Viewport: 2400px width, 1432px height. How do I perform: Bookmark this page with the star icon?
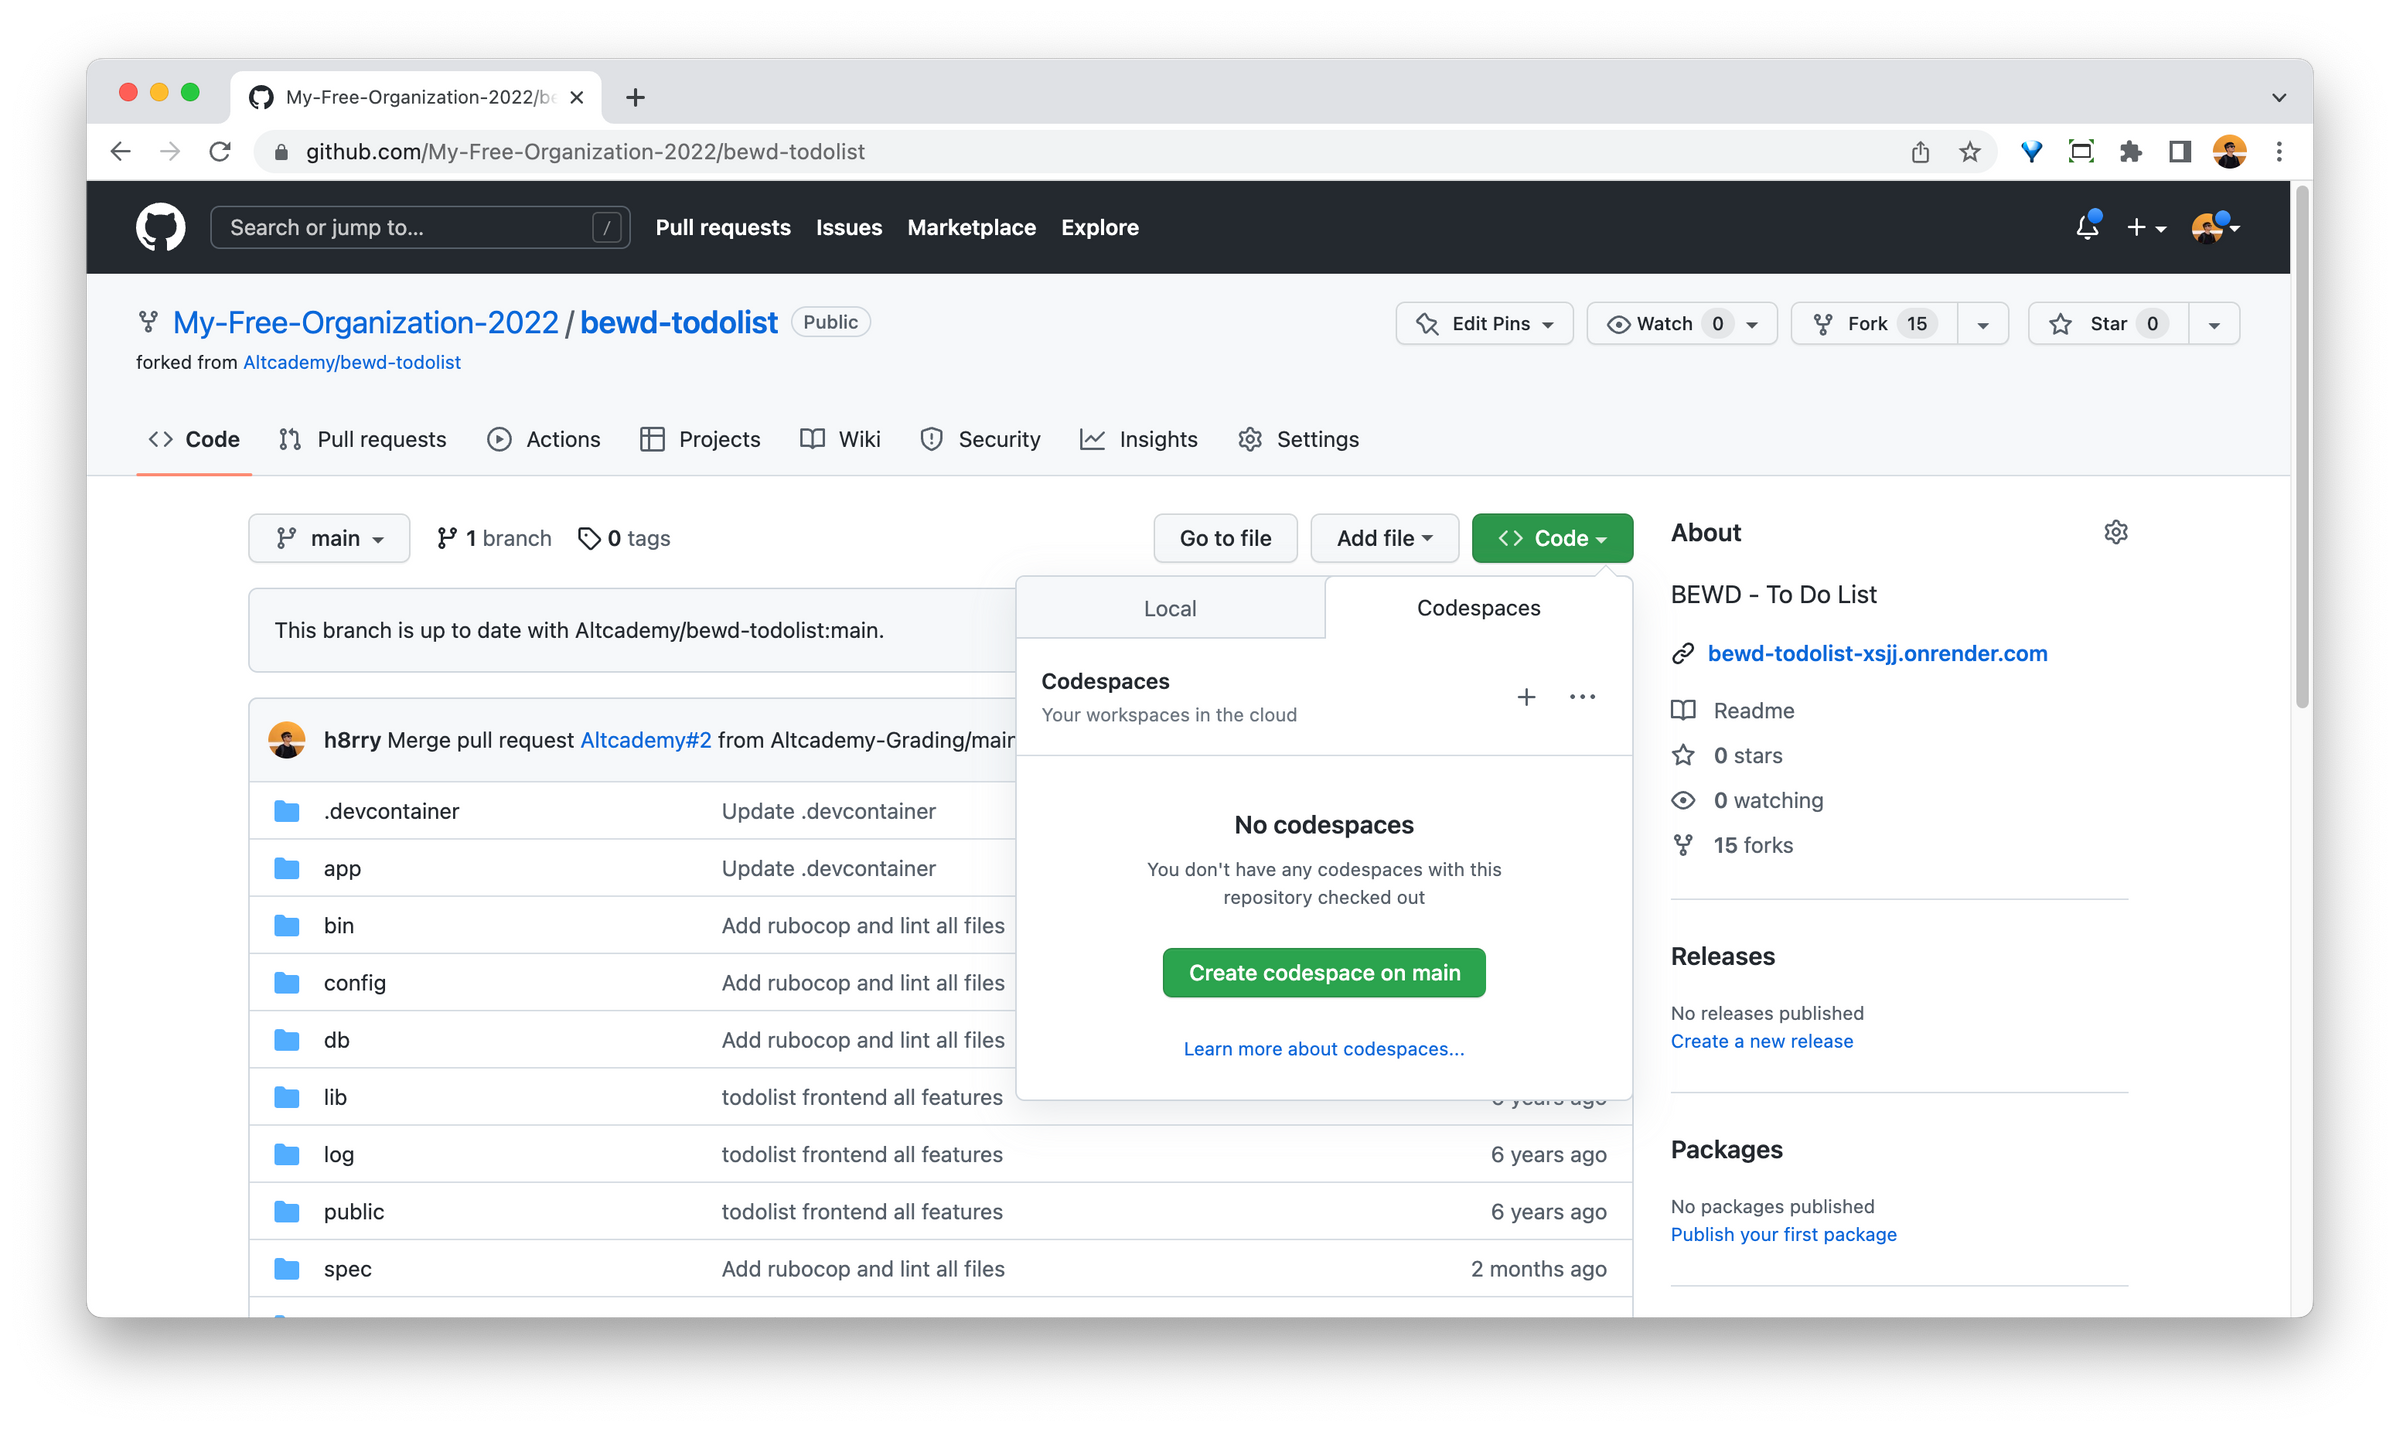tap(1969, 151)
